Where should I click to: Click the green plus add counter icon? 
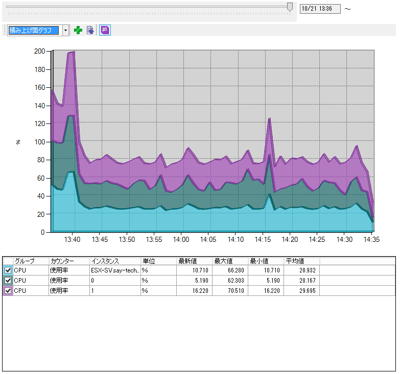[78, 30]
